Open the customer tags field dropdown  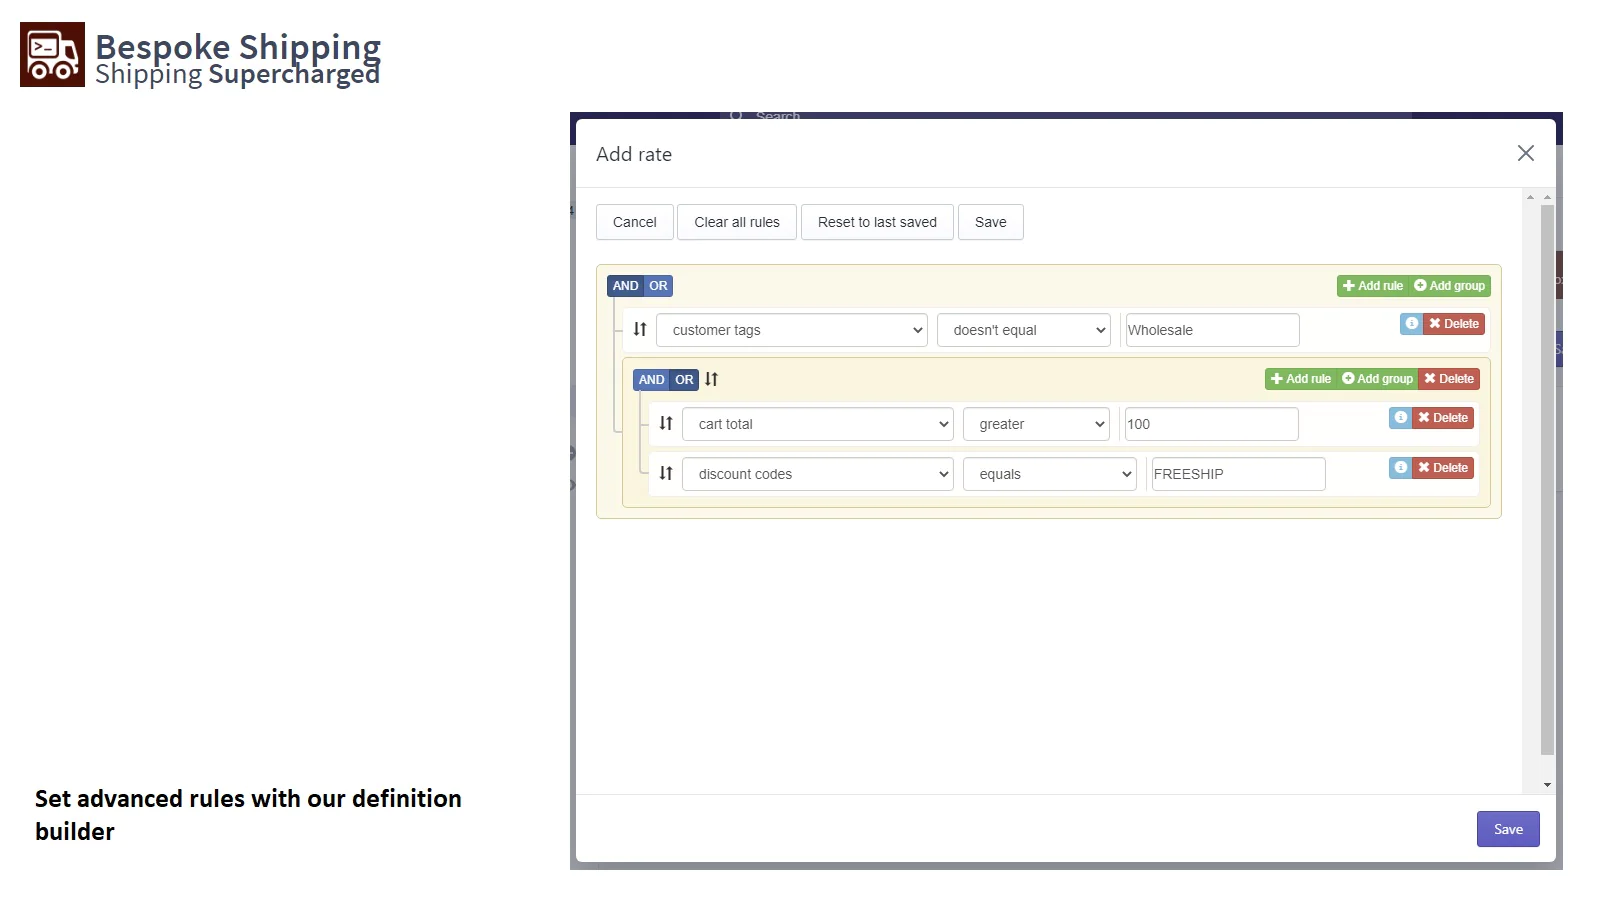pos(792,330)
